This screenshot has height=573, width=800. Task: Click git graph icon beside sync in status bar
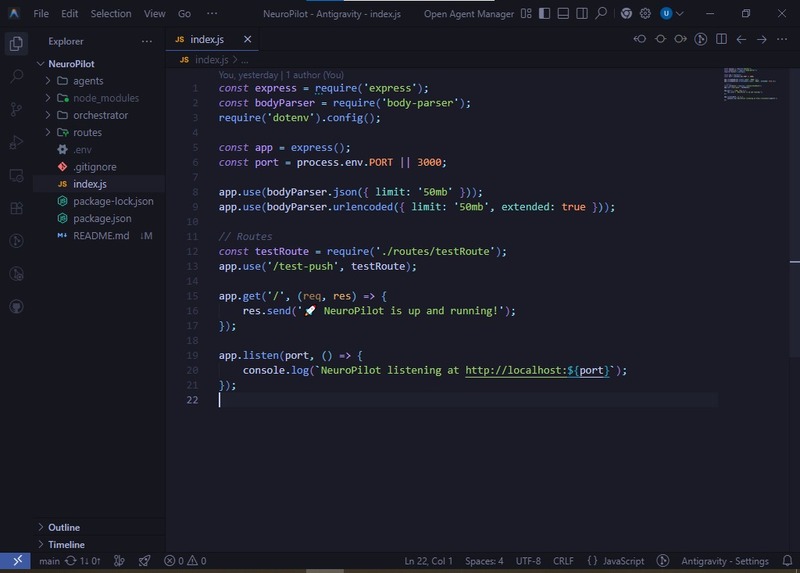119,561
